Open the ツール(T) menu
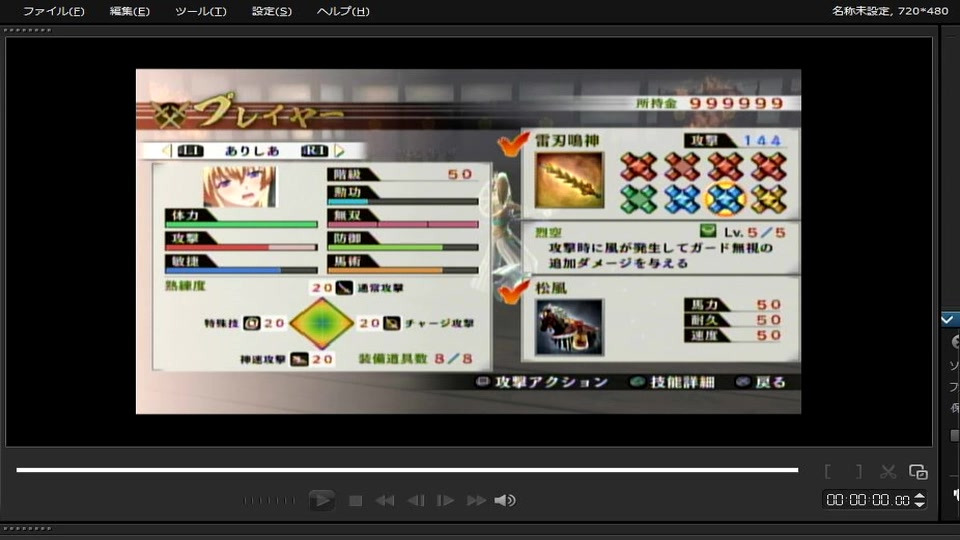Screen dimensions: 960x540 (200, 11)
